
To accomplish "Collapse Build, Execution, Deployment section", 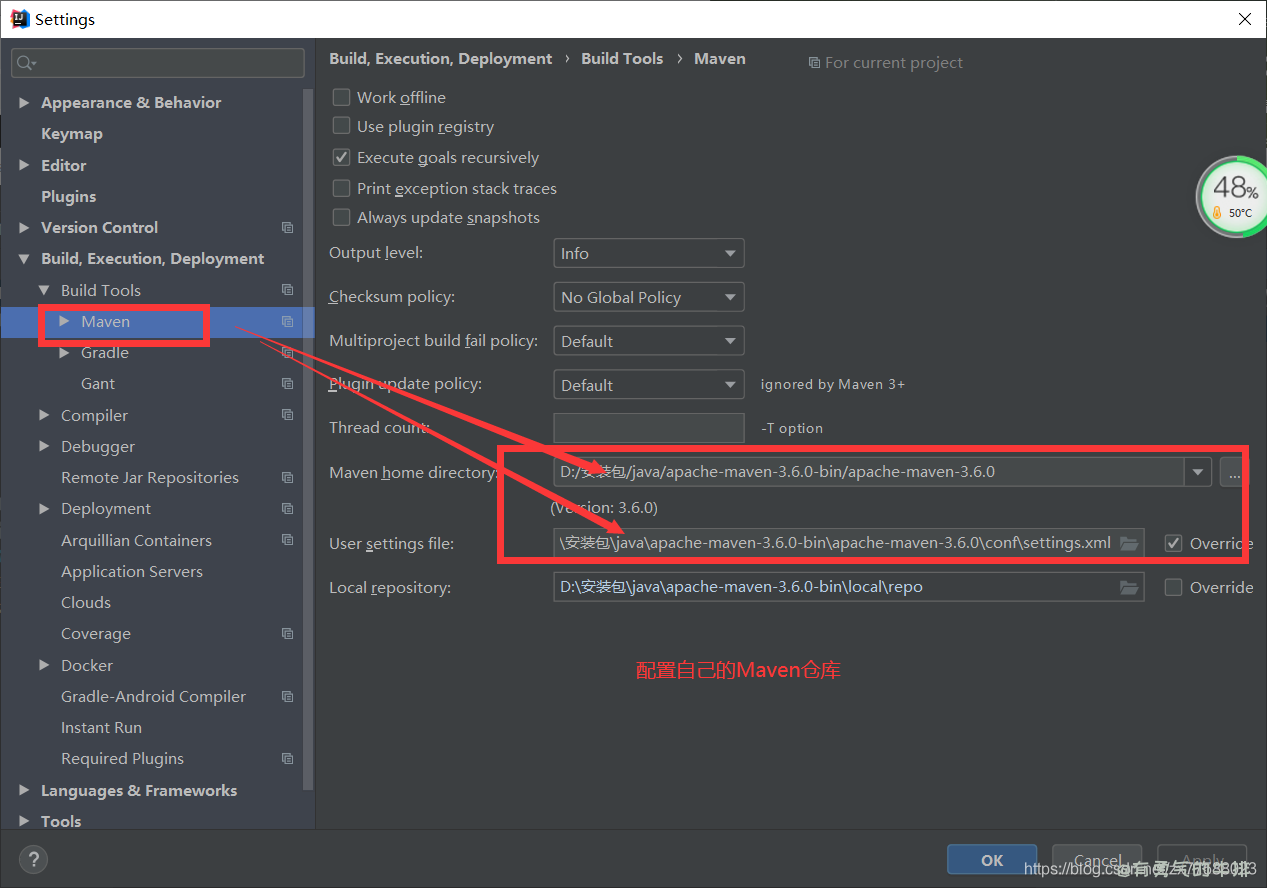I will pos(24,259).
